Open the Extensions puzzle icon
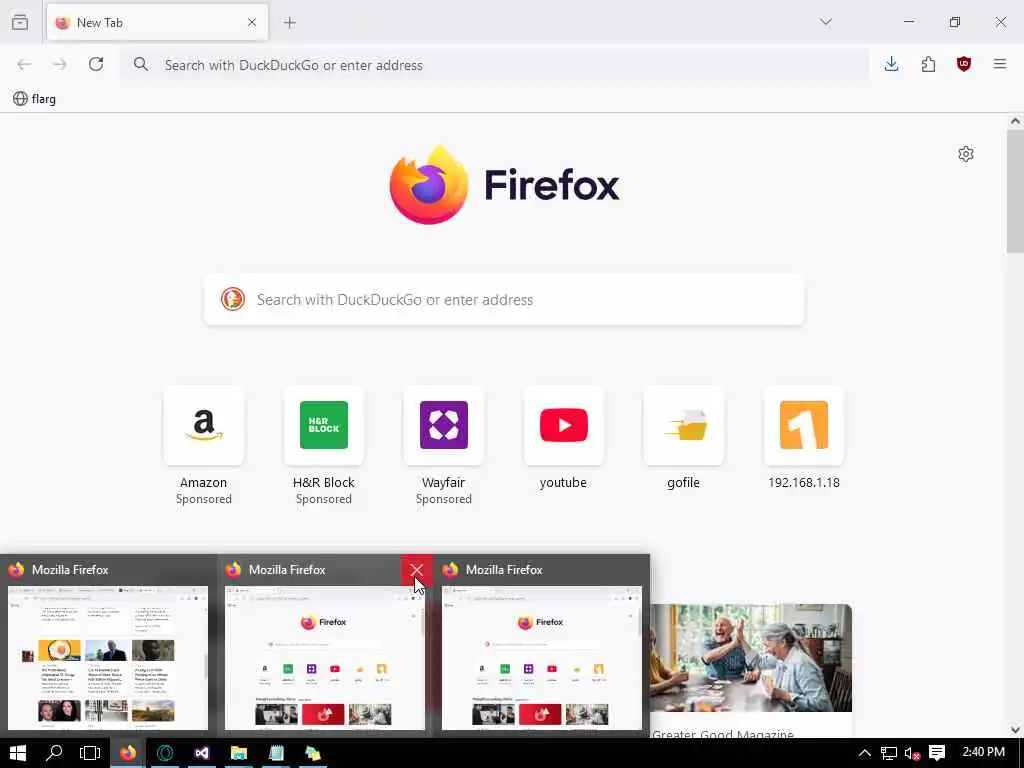 click(928, 64)
